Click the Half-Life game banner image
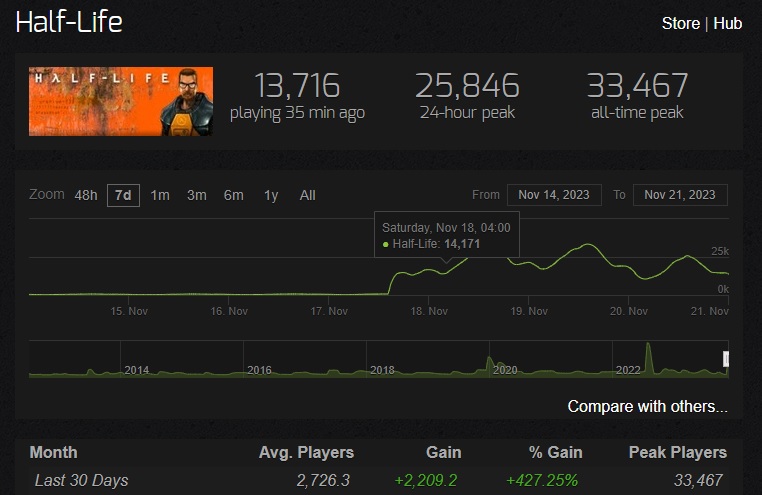 (121, 101)
